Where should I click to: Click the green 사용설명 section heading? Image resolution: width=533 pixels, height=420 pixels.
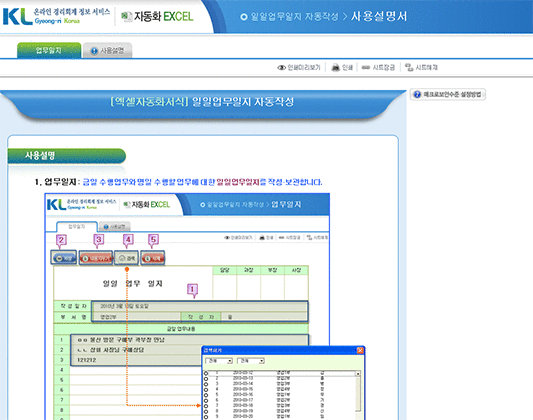click(67, 156)
